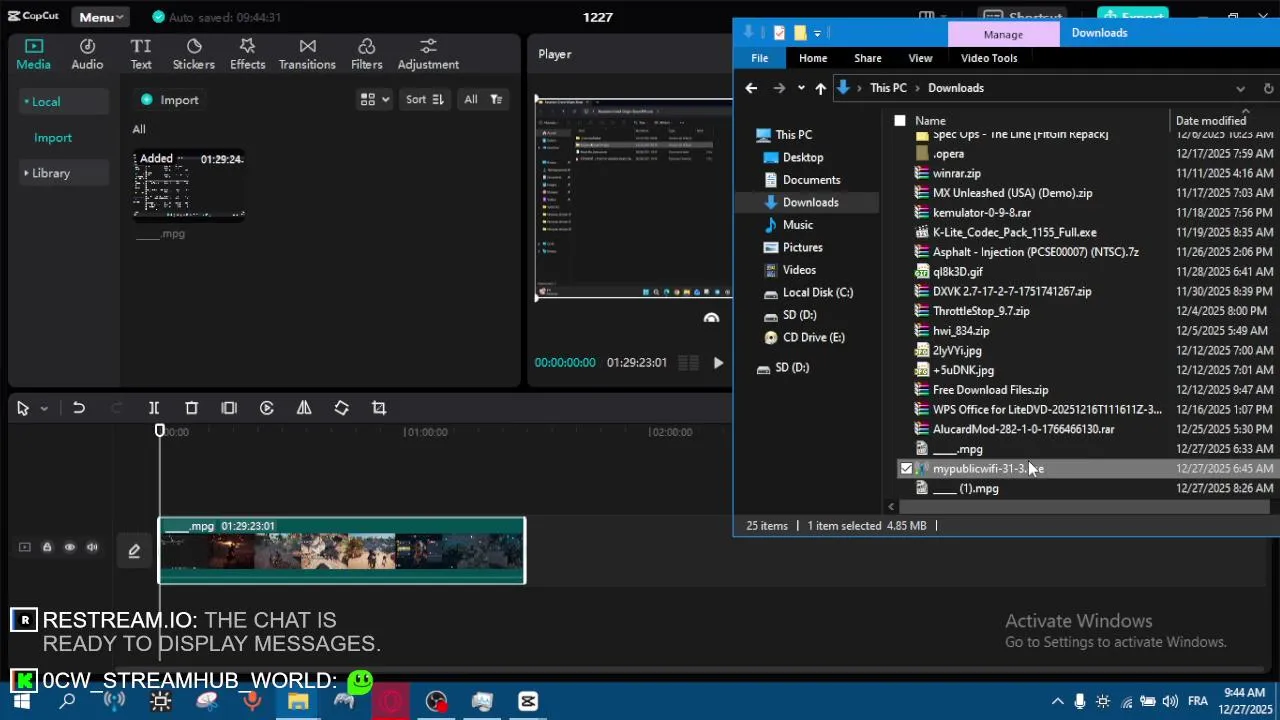Click the timeline playhead marker
Image resolution: width=1280 pixels, height=720 pixels.
(x=159, y=431)
